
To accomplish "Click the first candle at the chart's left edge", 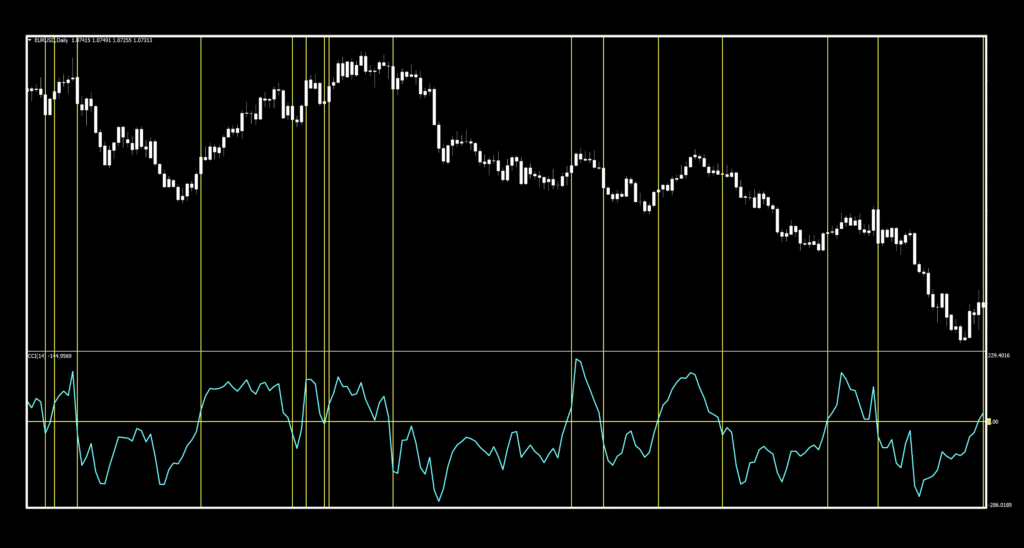I will point(29,90).
